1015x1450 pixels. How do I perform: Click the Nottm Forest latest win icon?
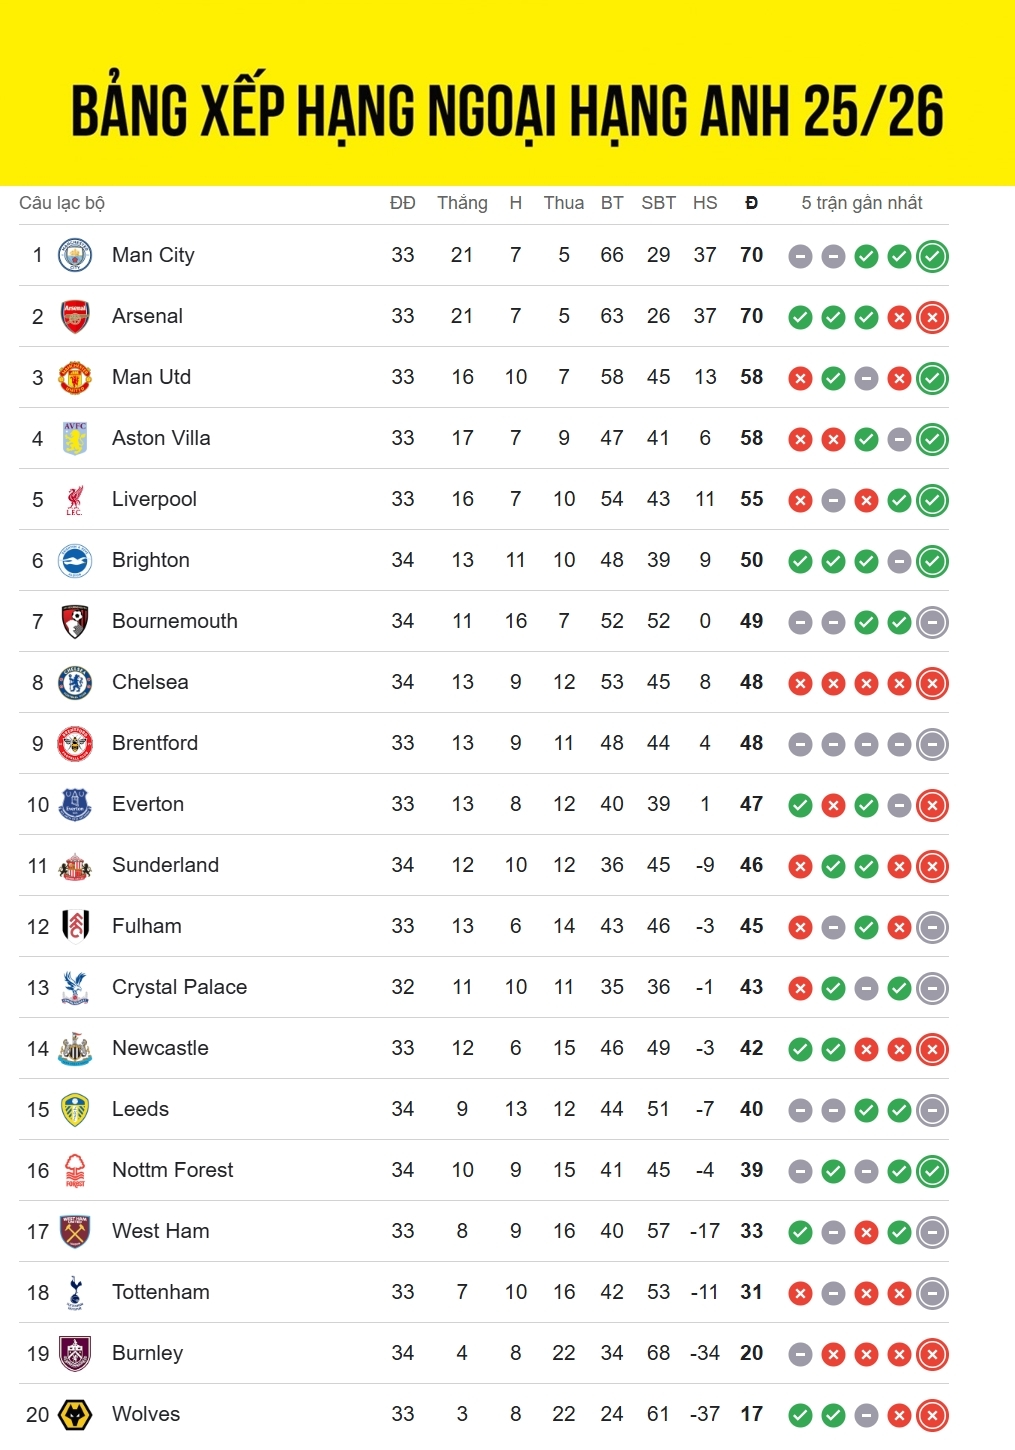coord(932,1171)
